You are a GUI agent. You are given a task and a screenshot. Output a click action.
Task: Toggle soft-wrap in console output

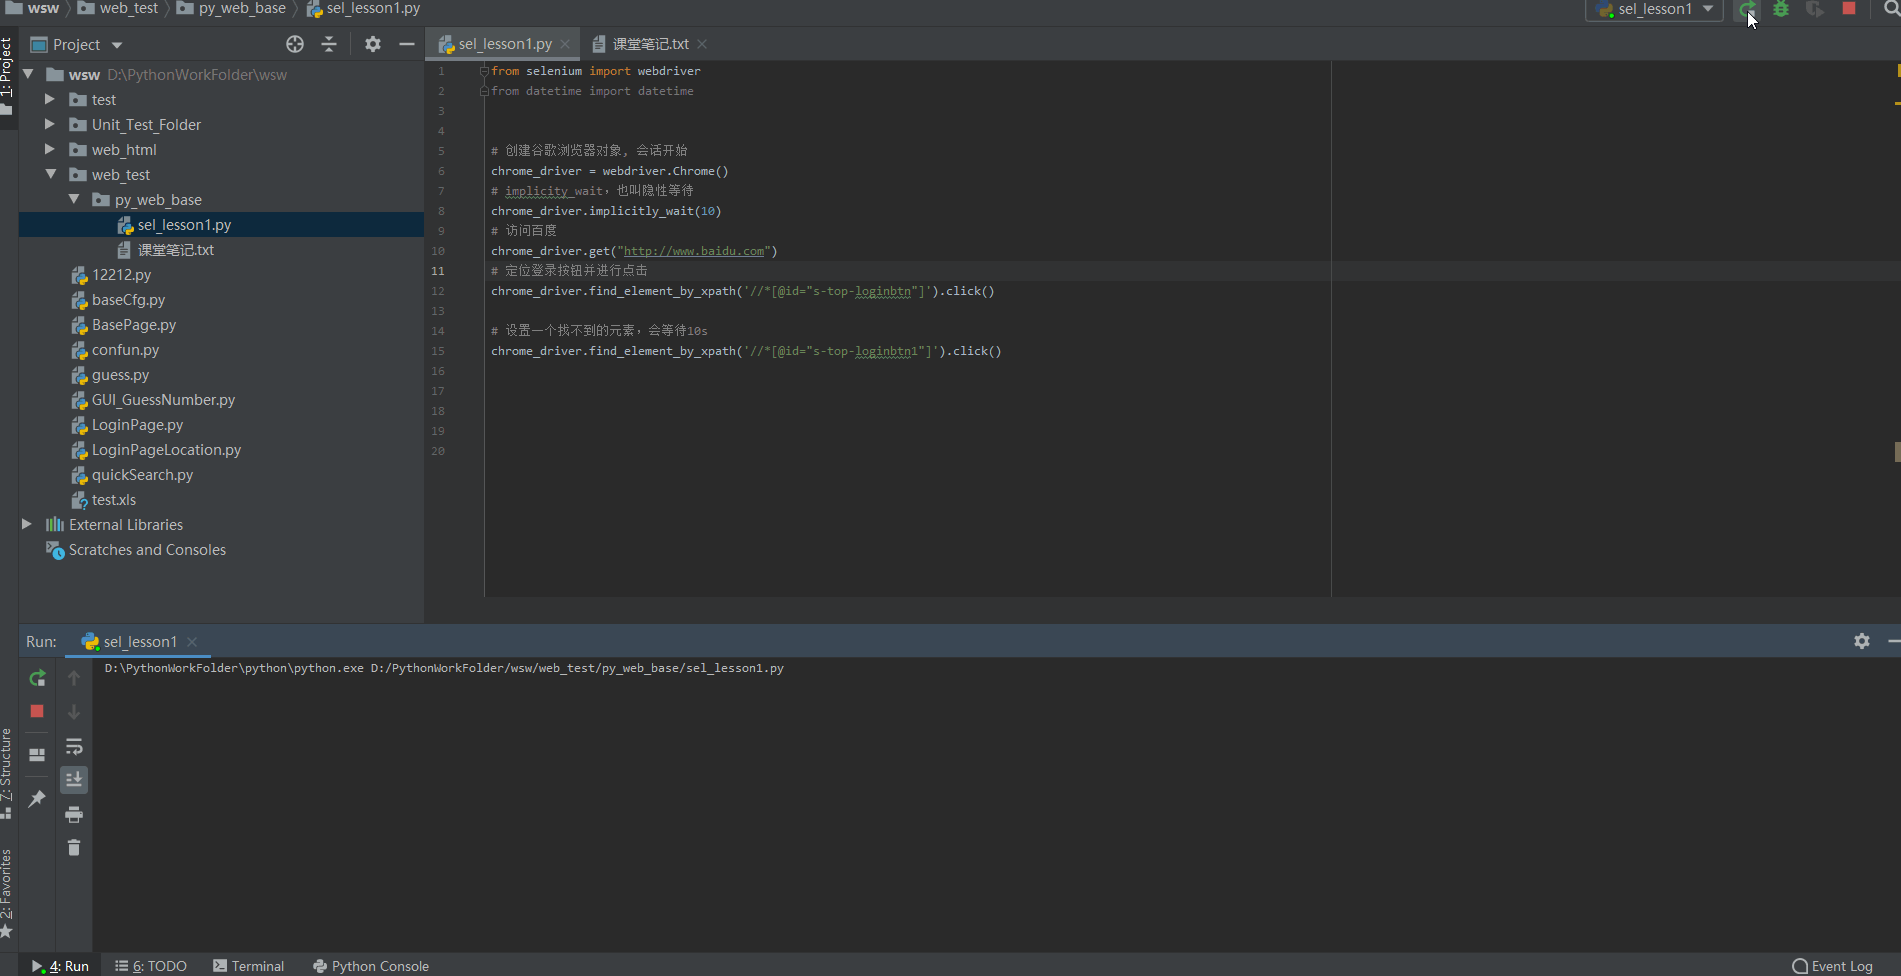pyautogui.click(x=74, y=746)
